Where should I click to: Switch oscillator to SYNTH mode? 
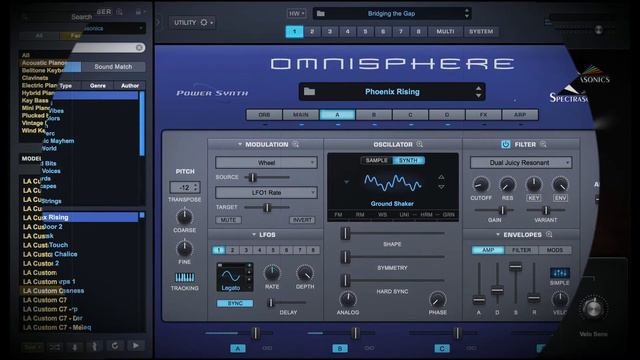(409, 160)
